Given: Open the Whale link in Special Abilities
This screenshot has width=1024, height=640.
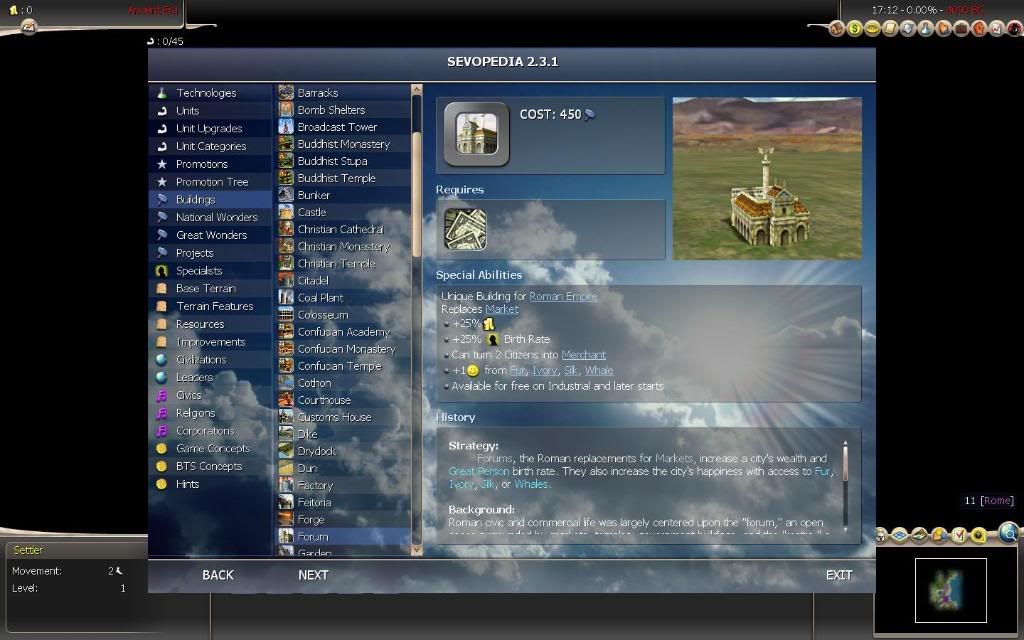Looking at the screenshot, I should pyautogui.click(x=599, y=370).
